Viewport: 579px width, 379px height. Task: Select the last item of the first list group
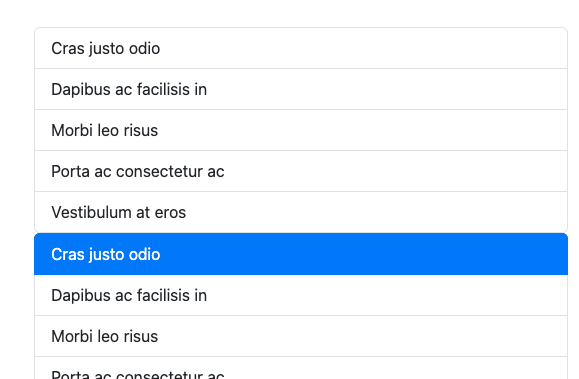click(301, 212)
